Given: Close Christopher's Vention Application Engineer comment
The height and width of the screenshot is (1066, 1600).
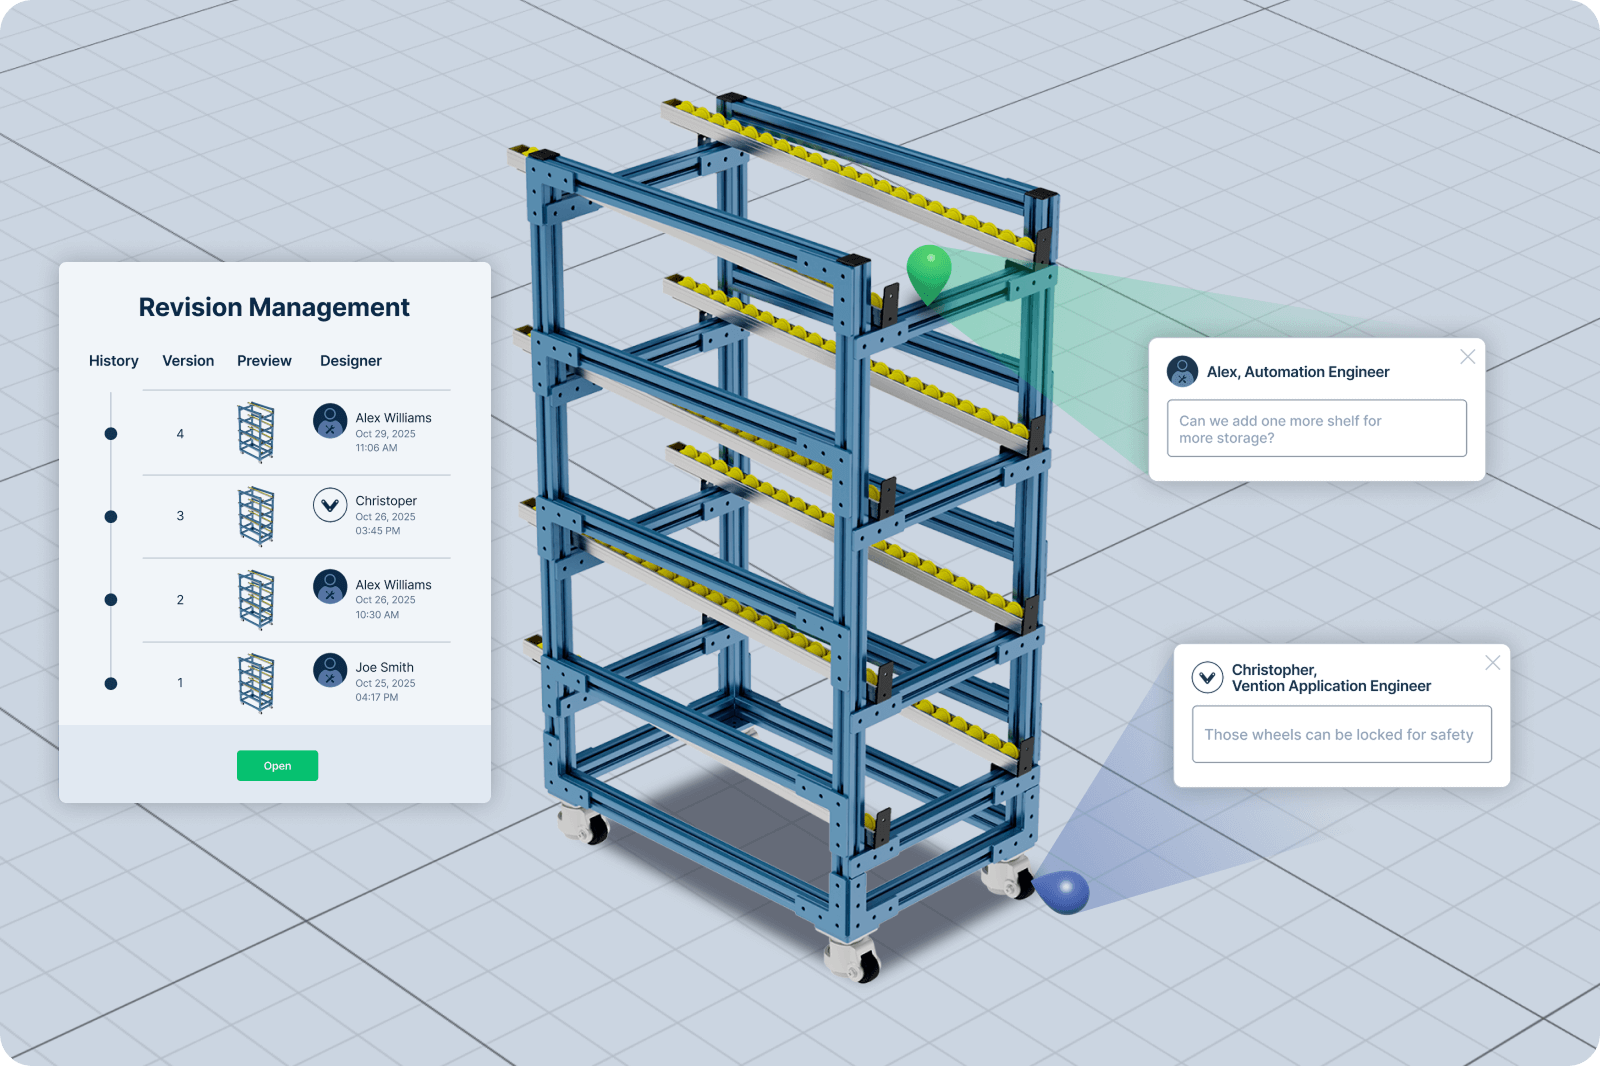Looking at the screenshot, I should (x=1492, y=663).
